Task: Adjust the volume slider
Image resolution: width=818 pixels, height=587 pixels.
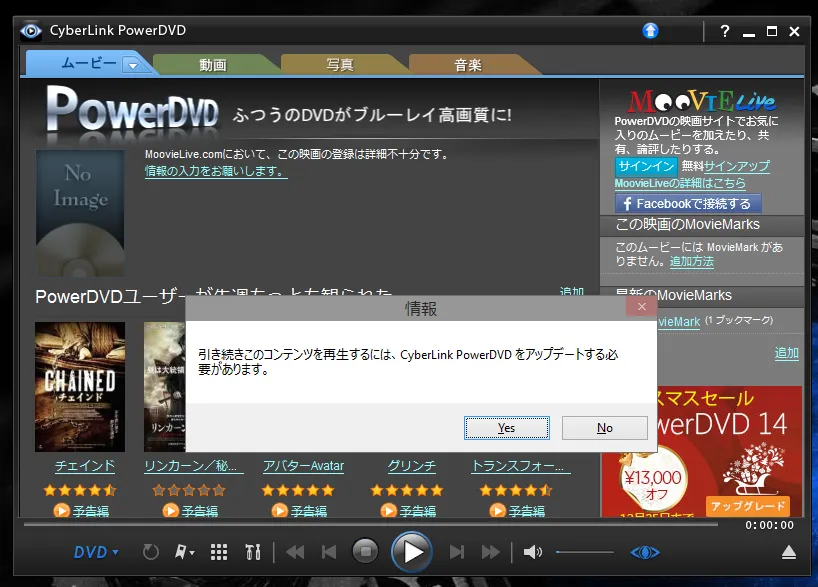Action: [585, 552]
